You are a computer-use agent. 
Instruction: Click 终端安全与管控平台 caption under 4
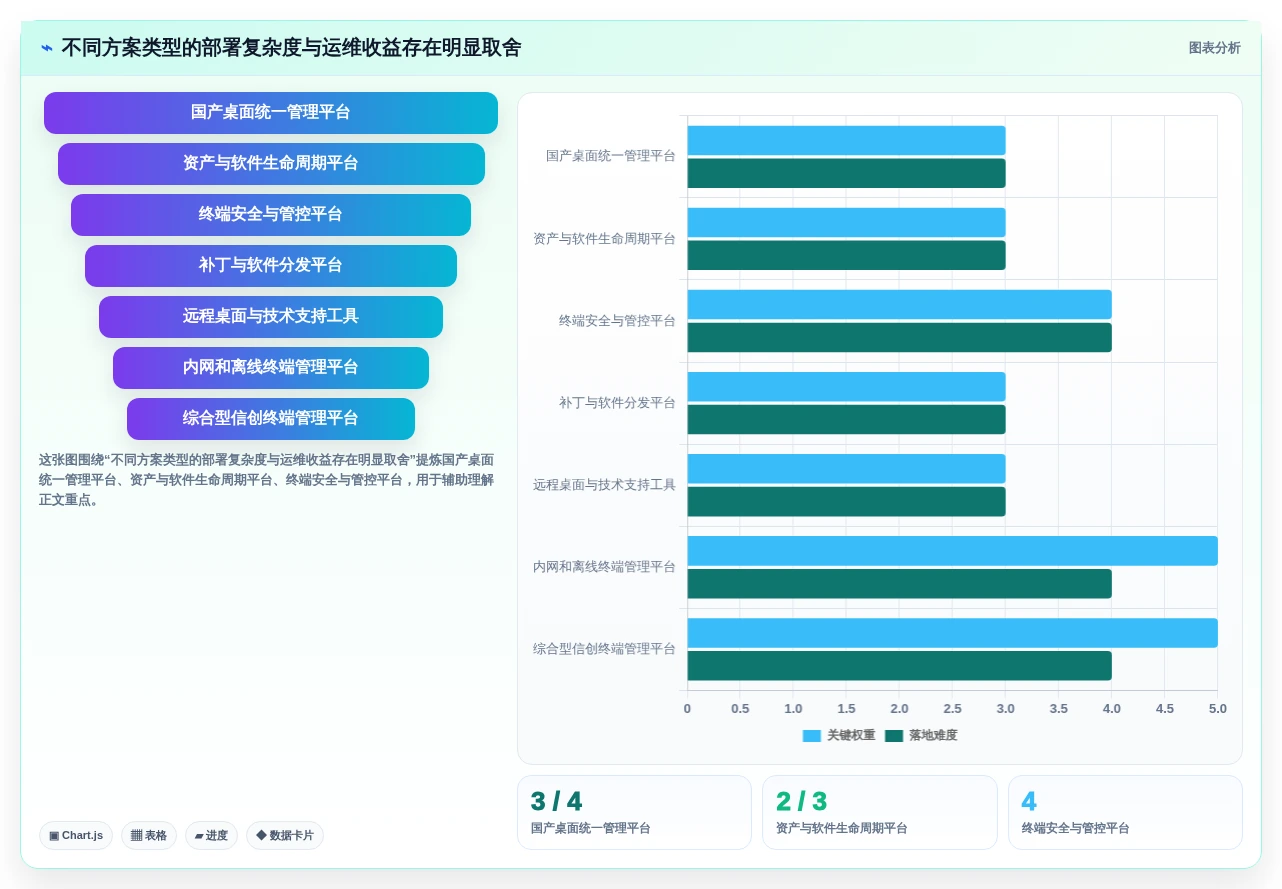[1075, 829]
